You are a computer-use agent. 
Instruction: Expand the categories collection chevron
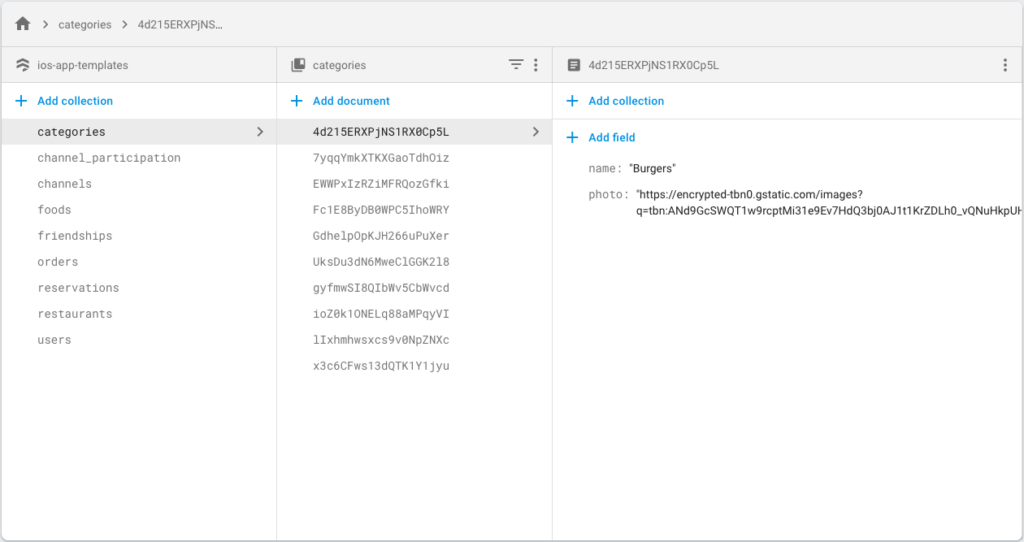261,132
